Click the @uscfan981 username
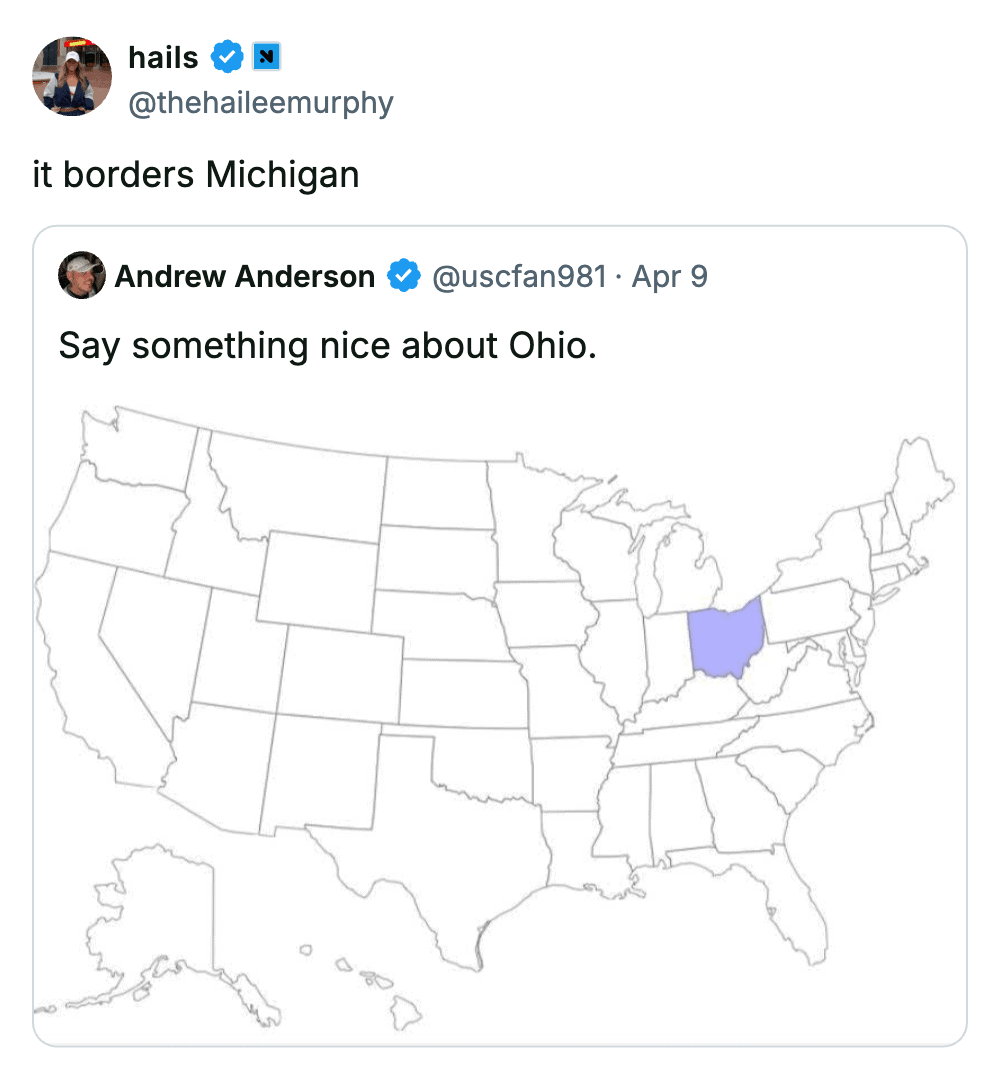Viewport: 1000px width, 1078px height. [x=519, y=276]
